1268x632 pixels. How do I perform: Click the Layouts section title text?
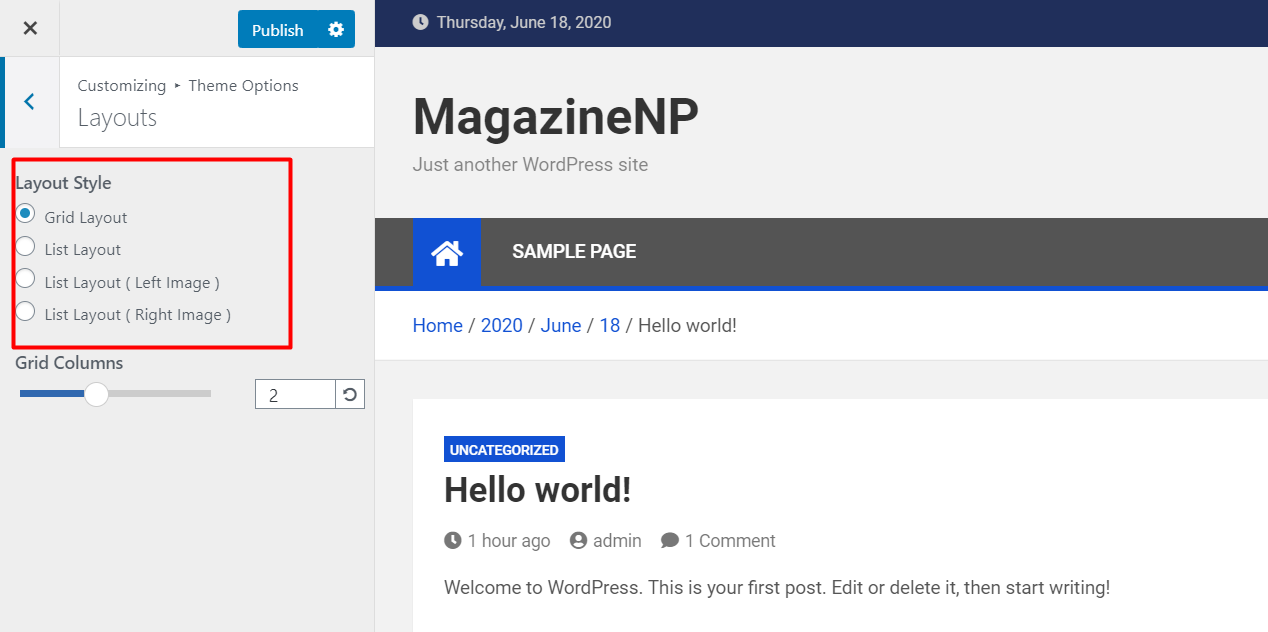click(117, 117)
